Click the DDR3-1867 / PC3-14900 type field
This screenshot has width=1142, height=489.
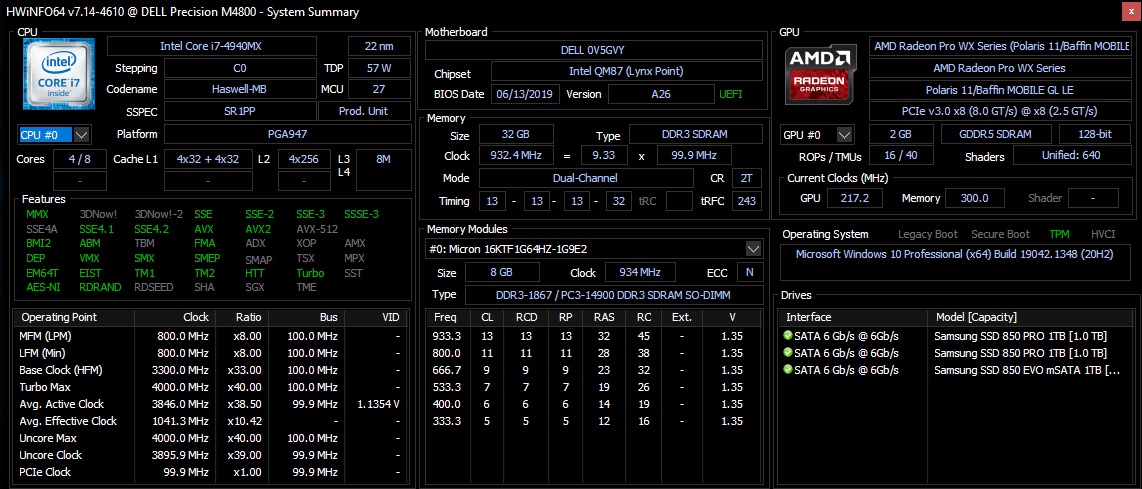click(613, 295)
